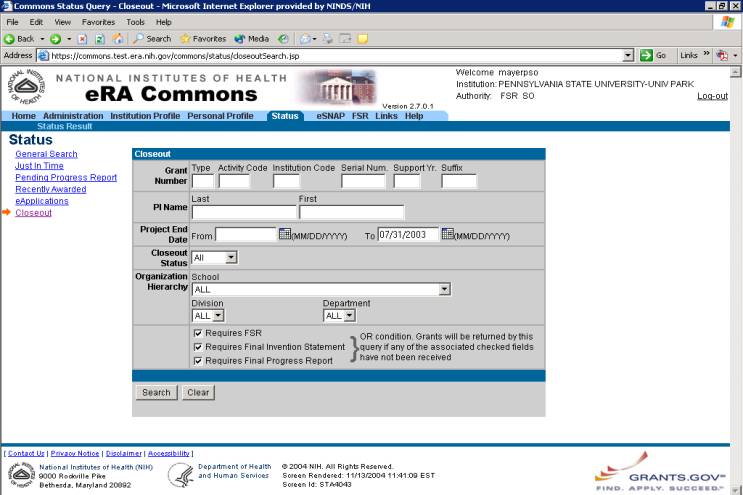Image resolution: width=743 pixels, height=495 pixels.
Task: Open the eApplications link
Action: tap(42, 201)
